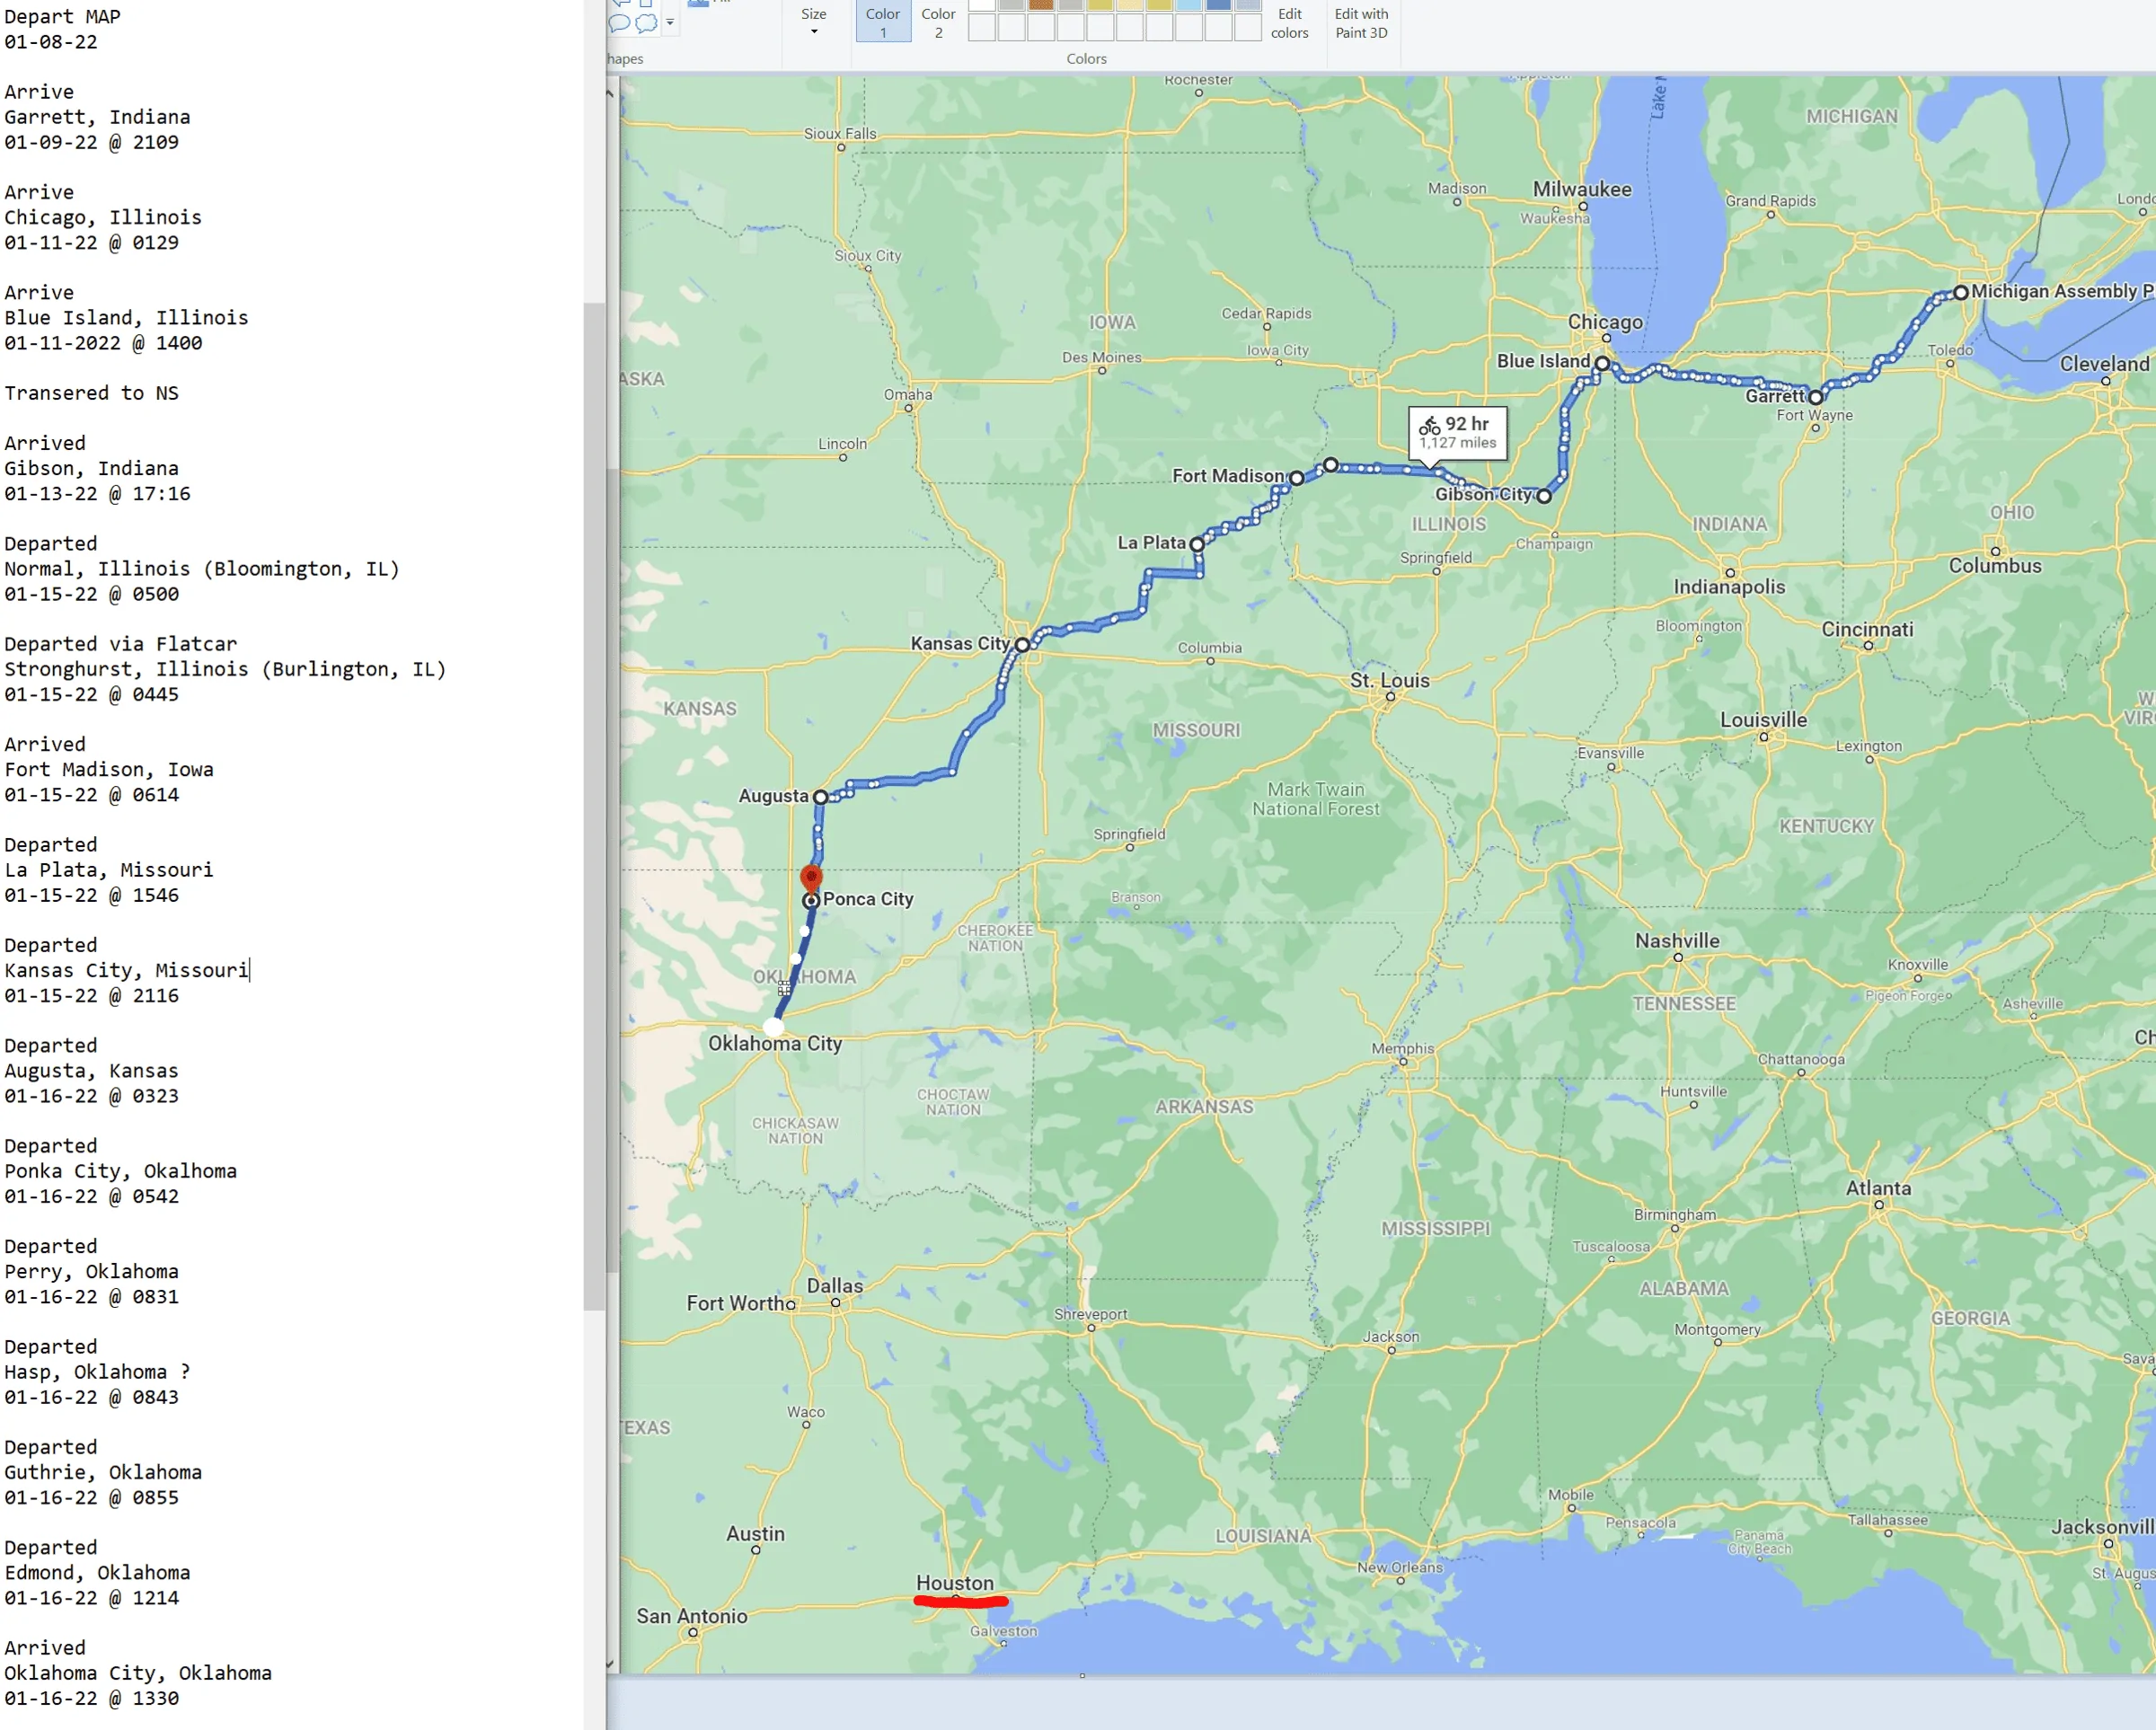Click the Blue Island waypoint marker

coord(1602,364)
